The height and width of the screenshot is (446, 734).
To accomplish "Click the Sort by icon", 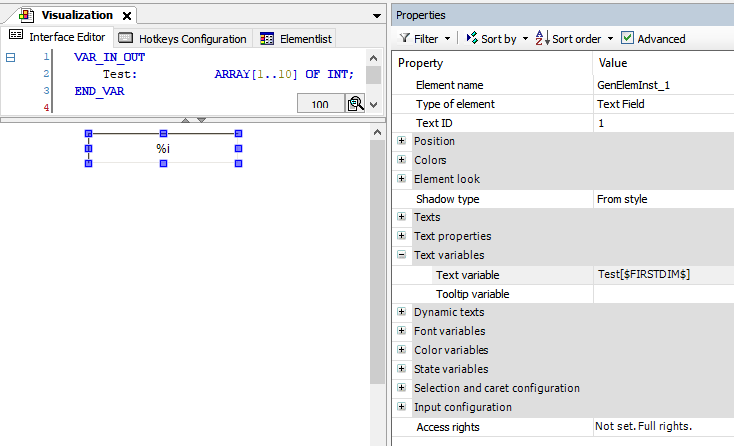I will (471, 39).
